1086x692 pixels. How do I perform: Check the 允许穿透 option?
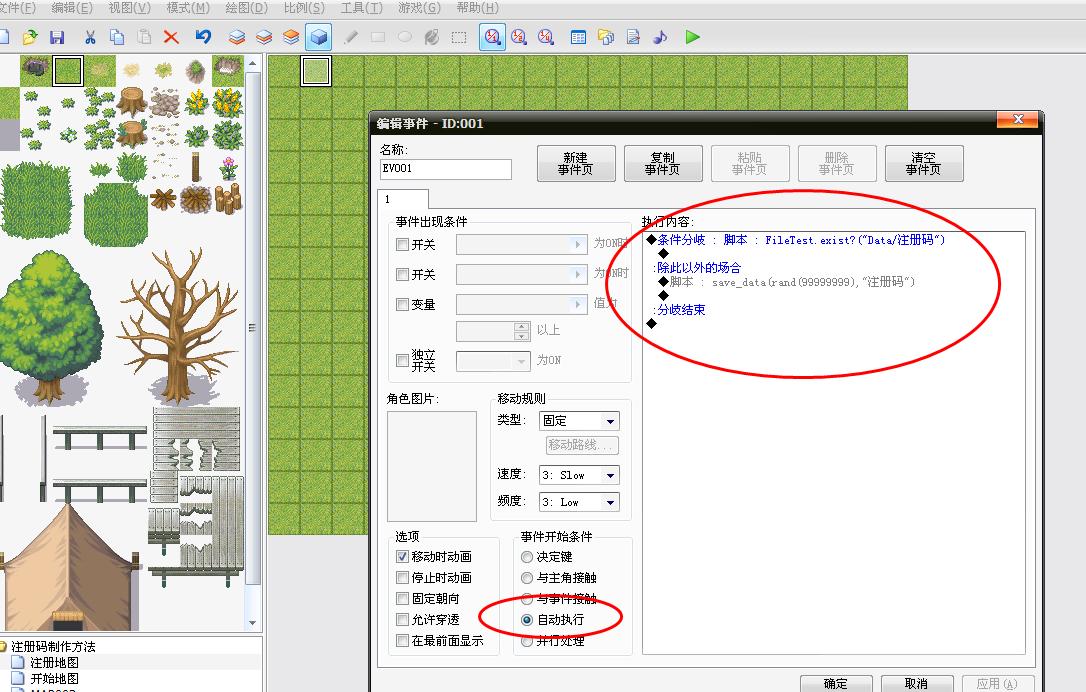(402, 619)
